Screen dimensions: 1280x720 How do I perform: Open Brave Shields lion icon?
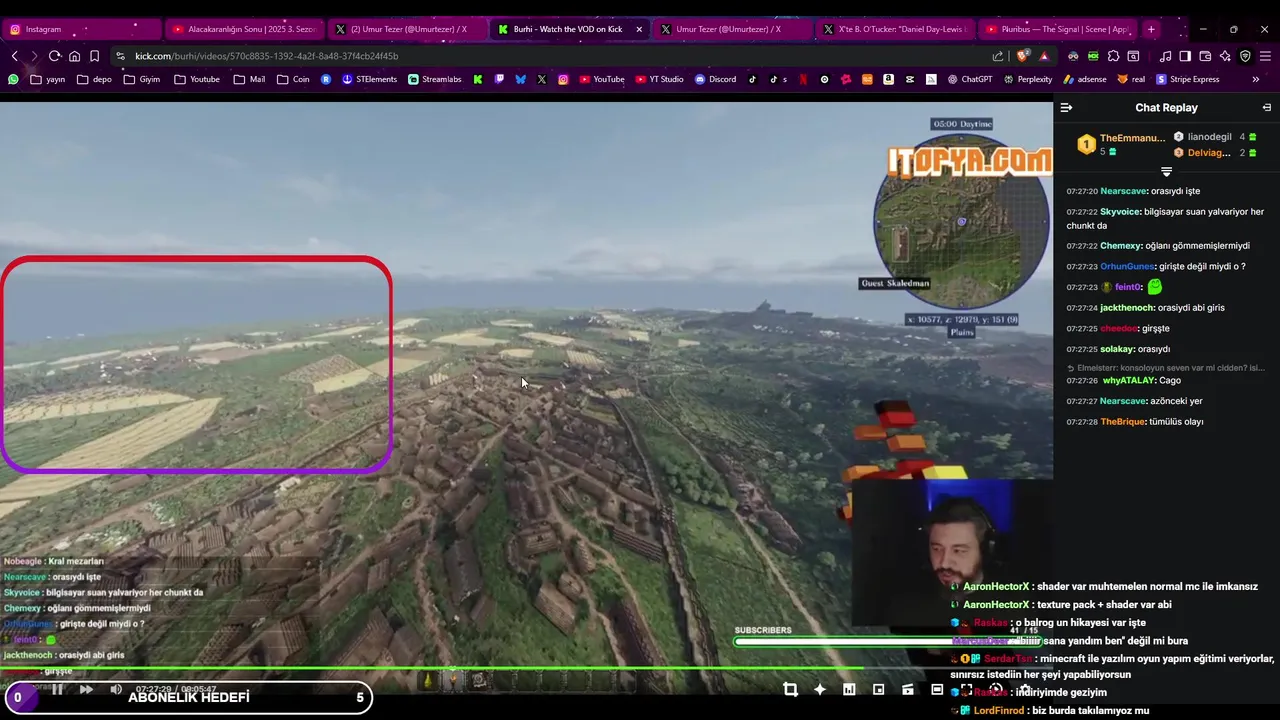(x=1022, y=56)
